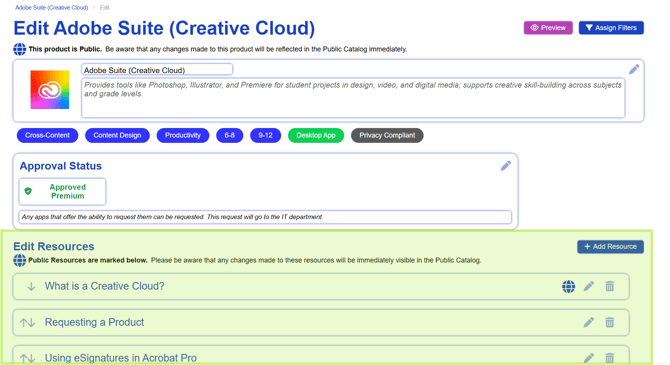Edit the 'Requesting a Product' resource
This screenshot has width=670, height=365.
pos(589,322)
